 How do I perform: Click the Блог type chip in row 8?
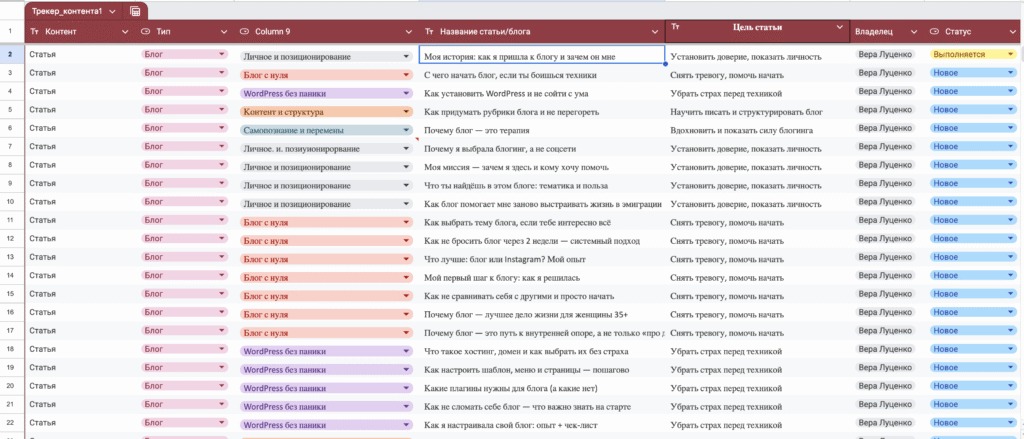(x=184, y=165)
